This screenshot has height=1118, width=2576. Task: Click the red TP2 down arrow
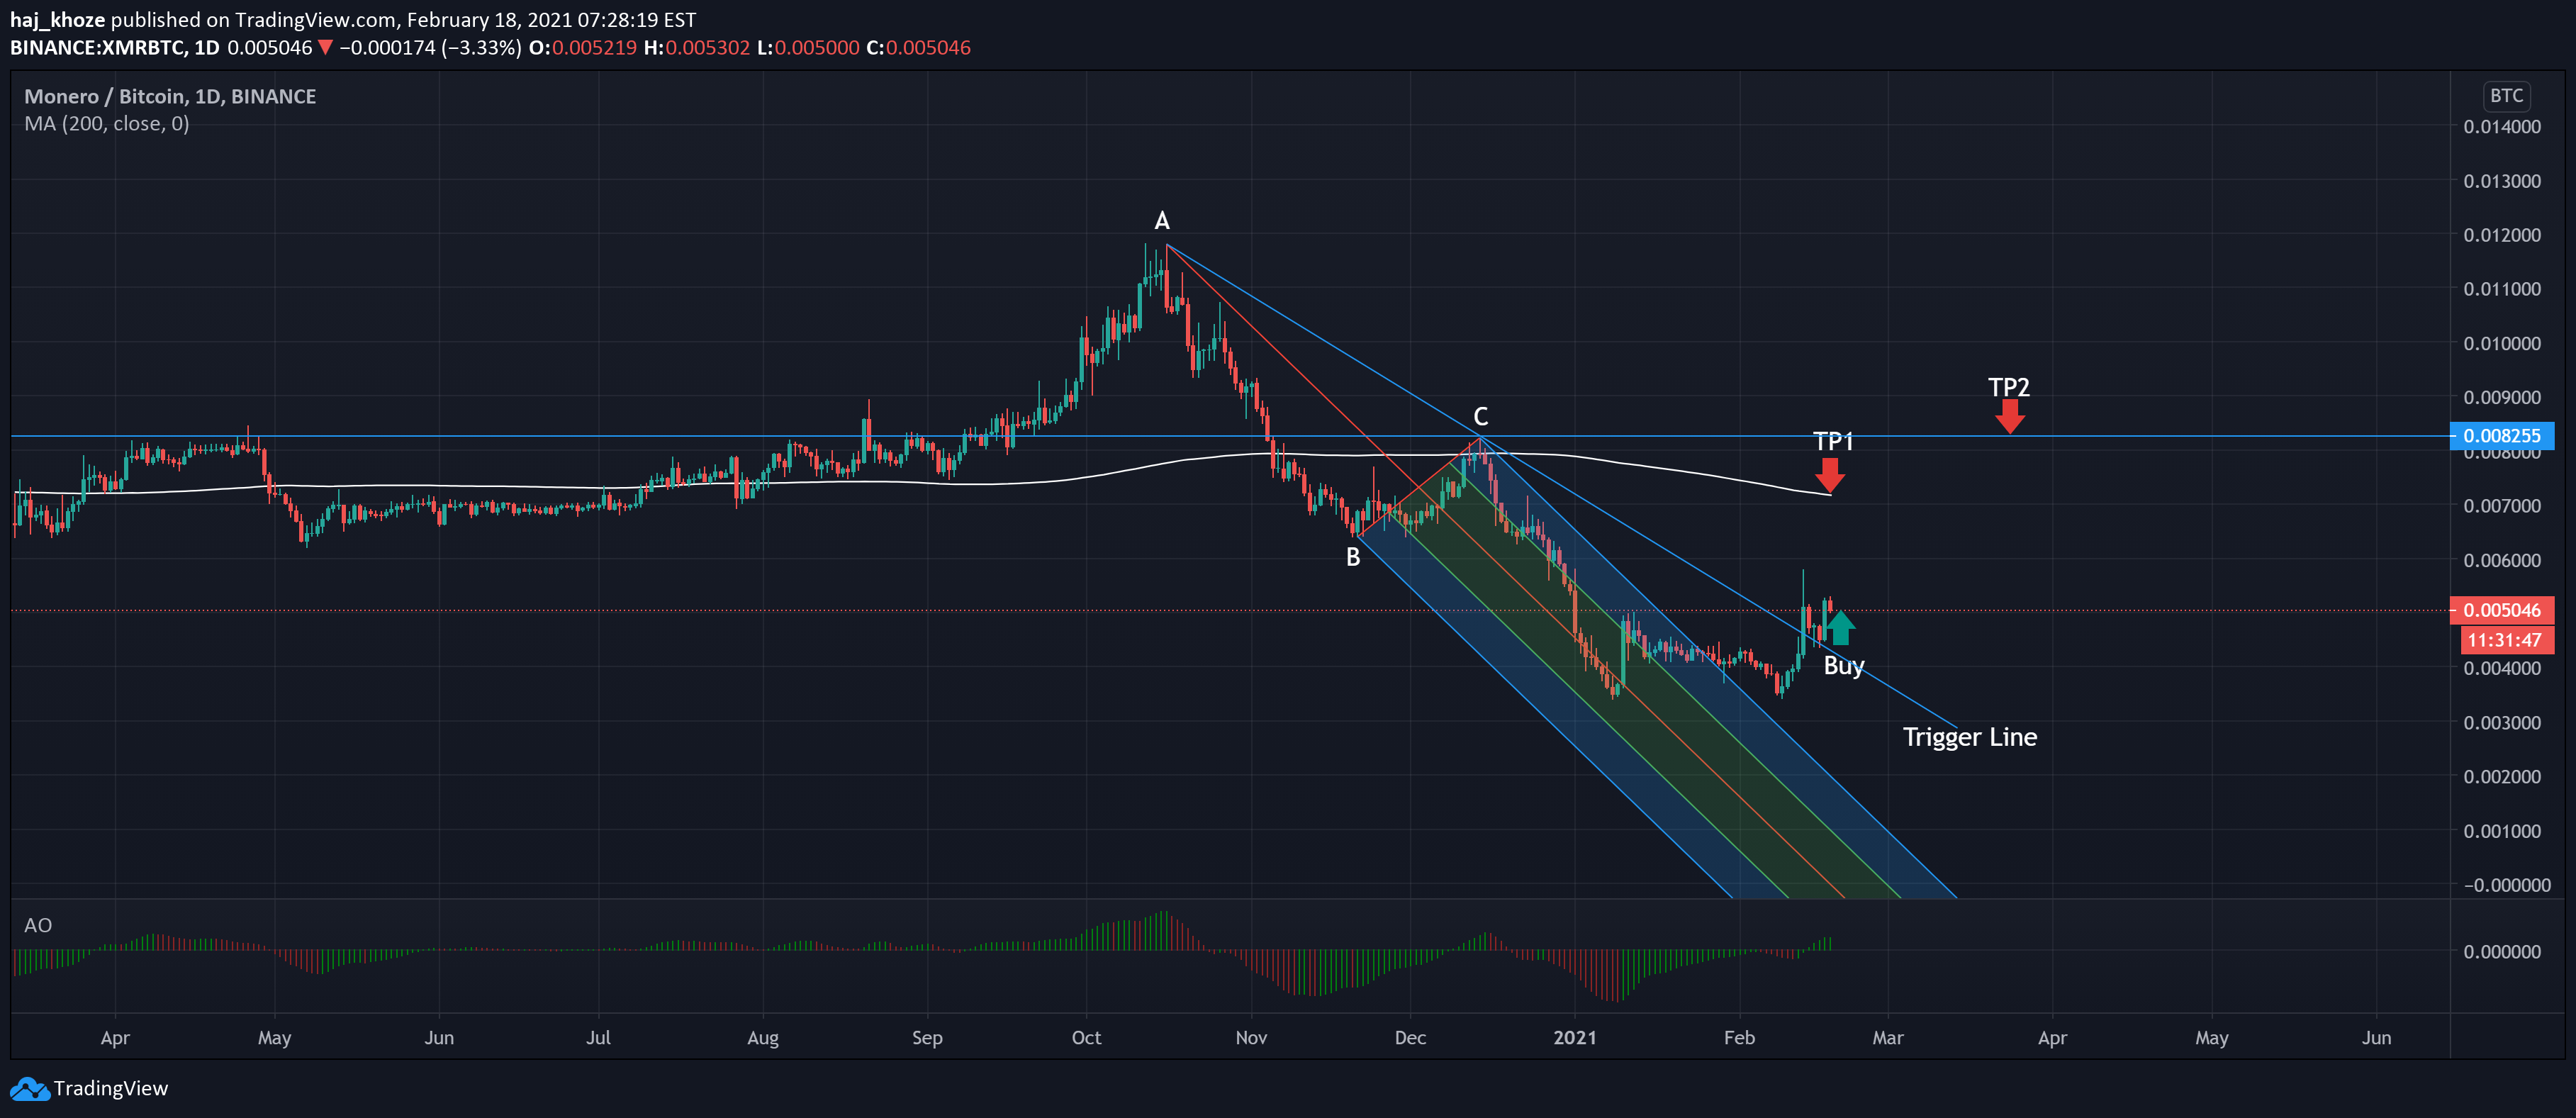(2009, 416)
